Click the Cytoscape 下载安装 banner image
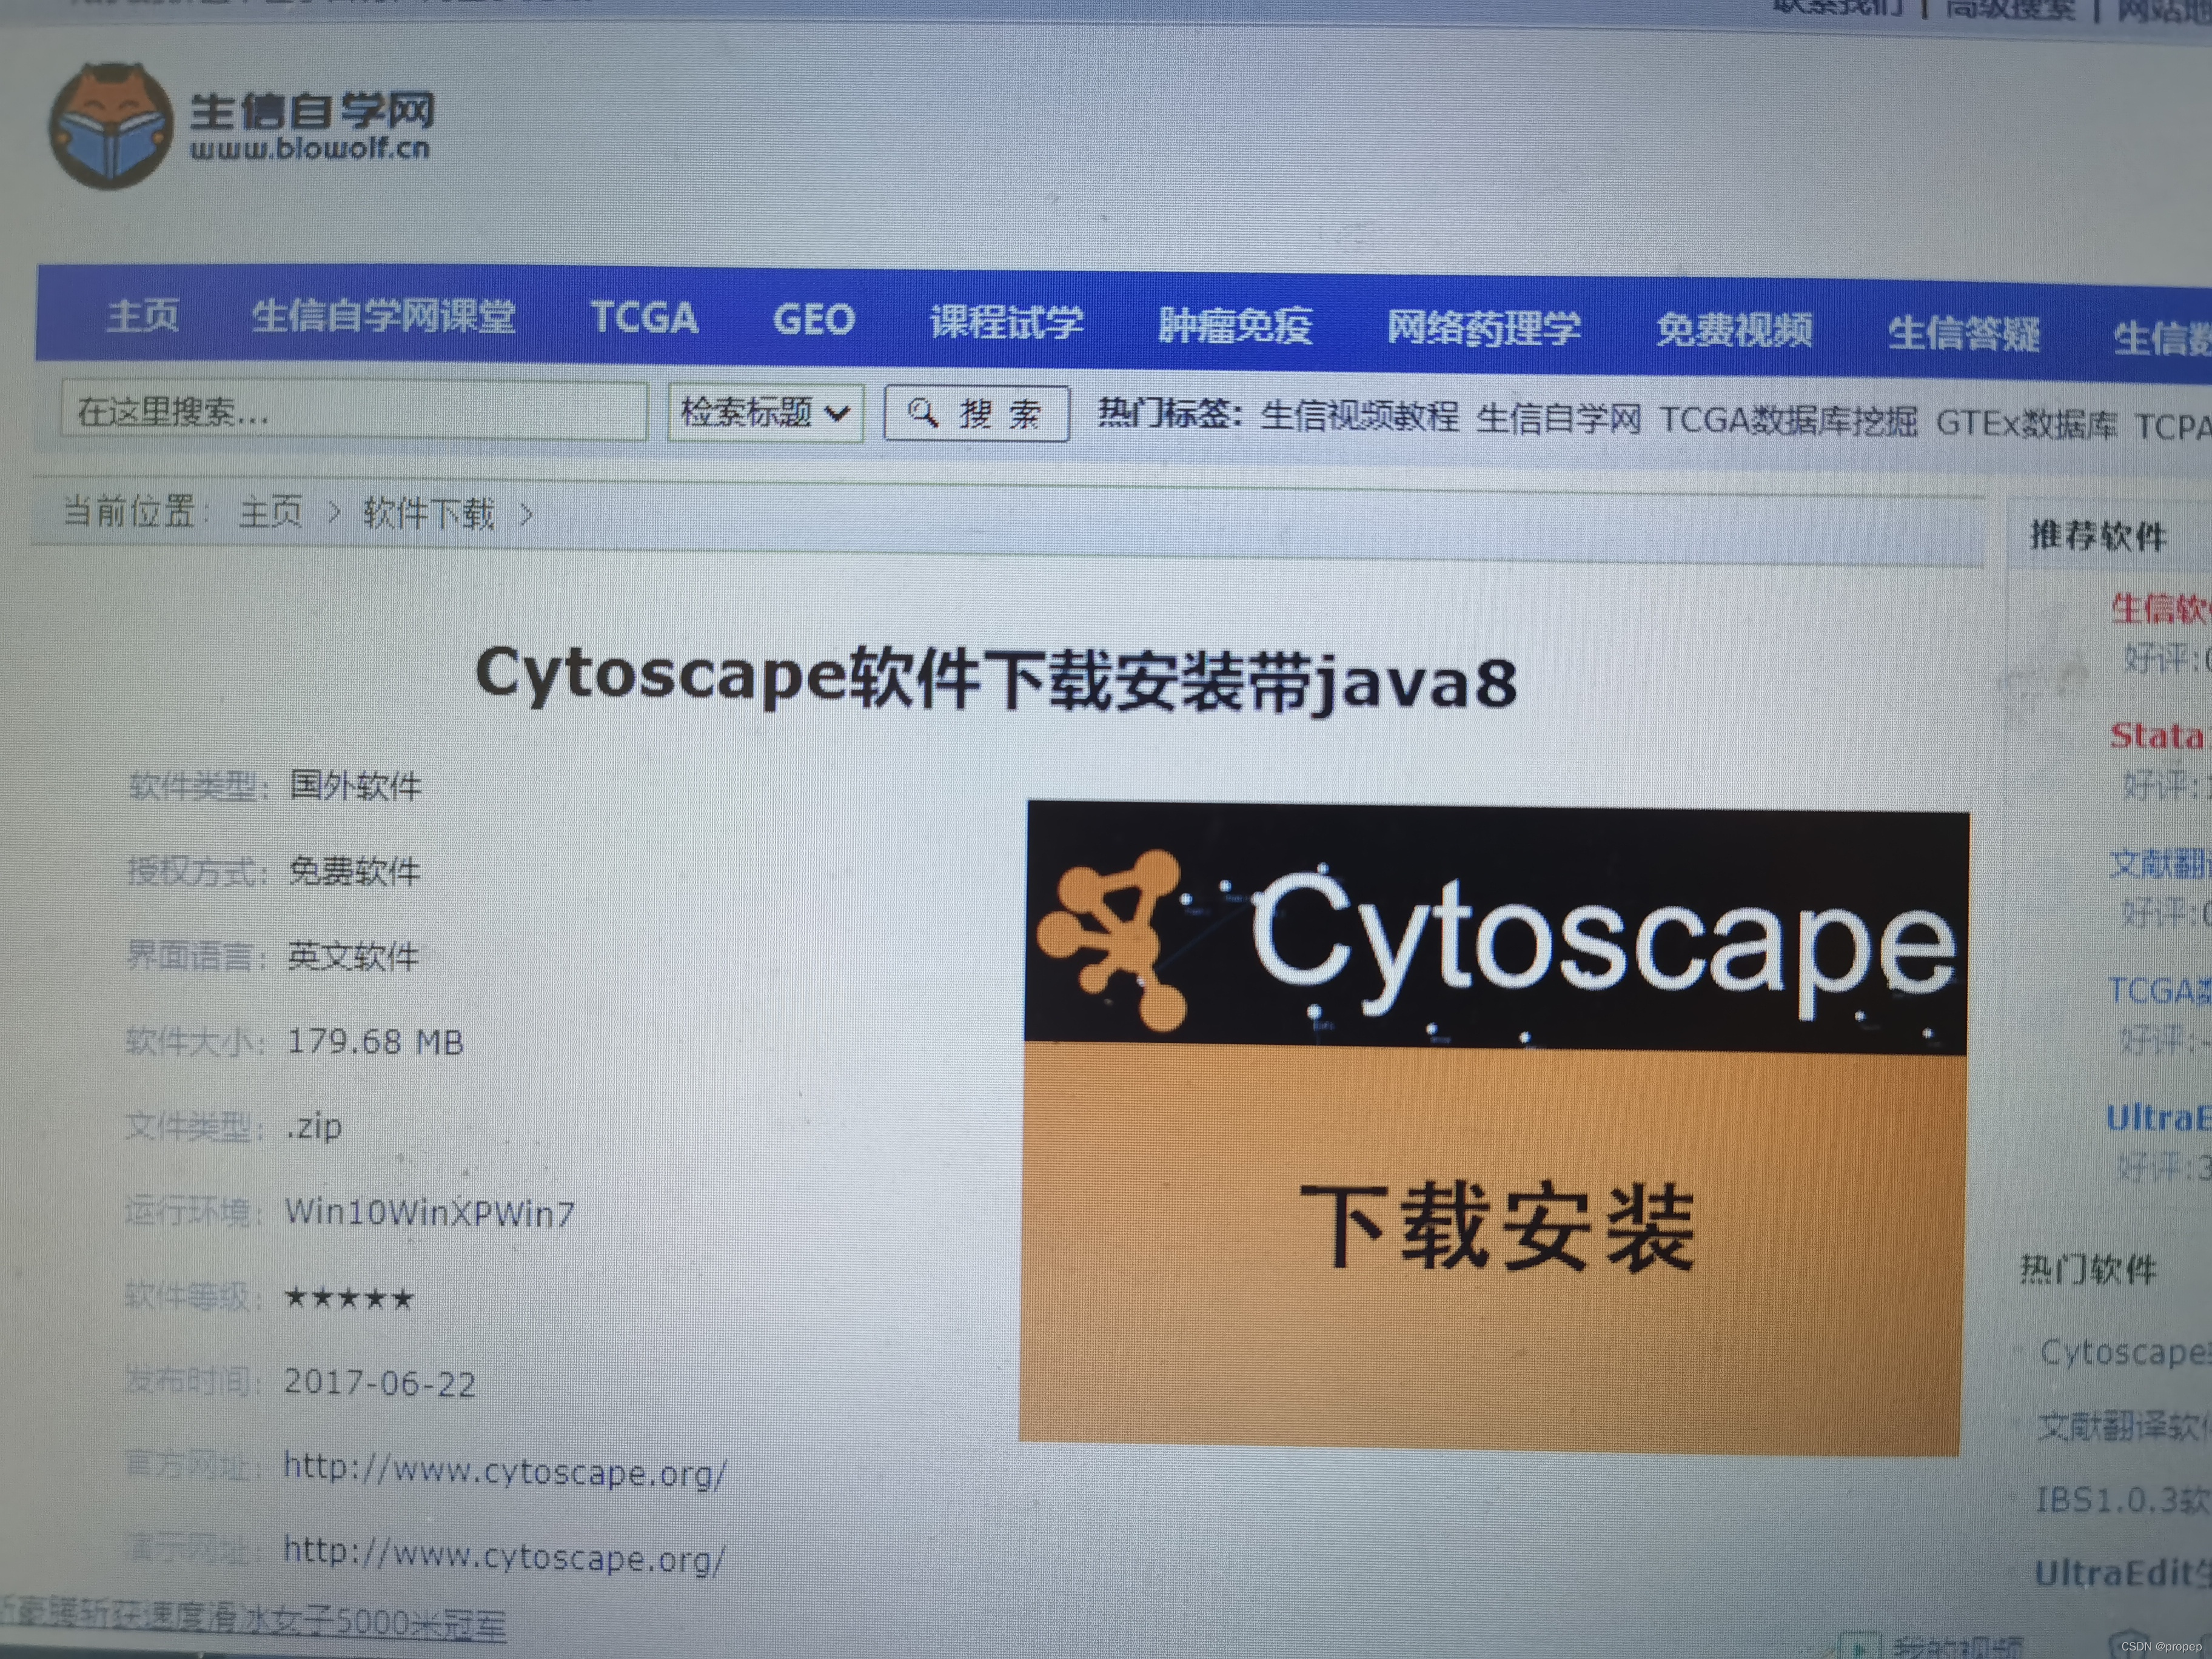2212x1659 pixels. [x=1494, y=1127]
